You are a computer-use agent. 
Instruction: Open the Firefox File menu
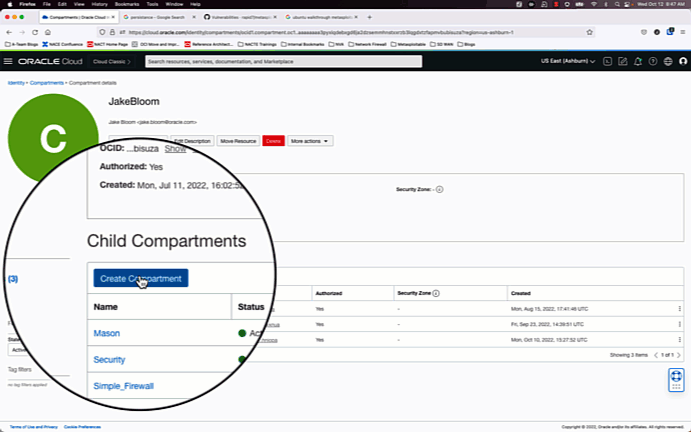pyautogui.click(x=46, y=4)
